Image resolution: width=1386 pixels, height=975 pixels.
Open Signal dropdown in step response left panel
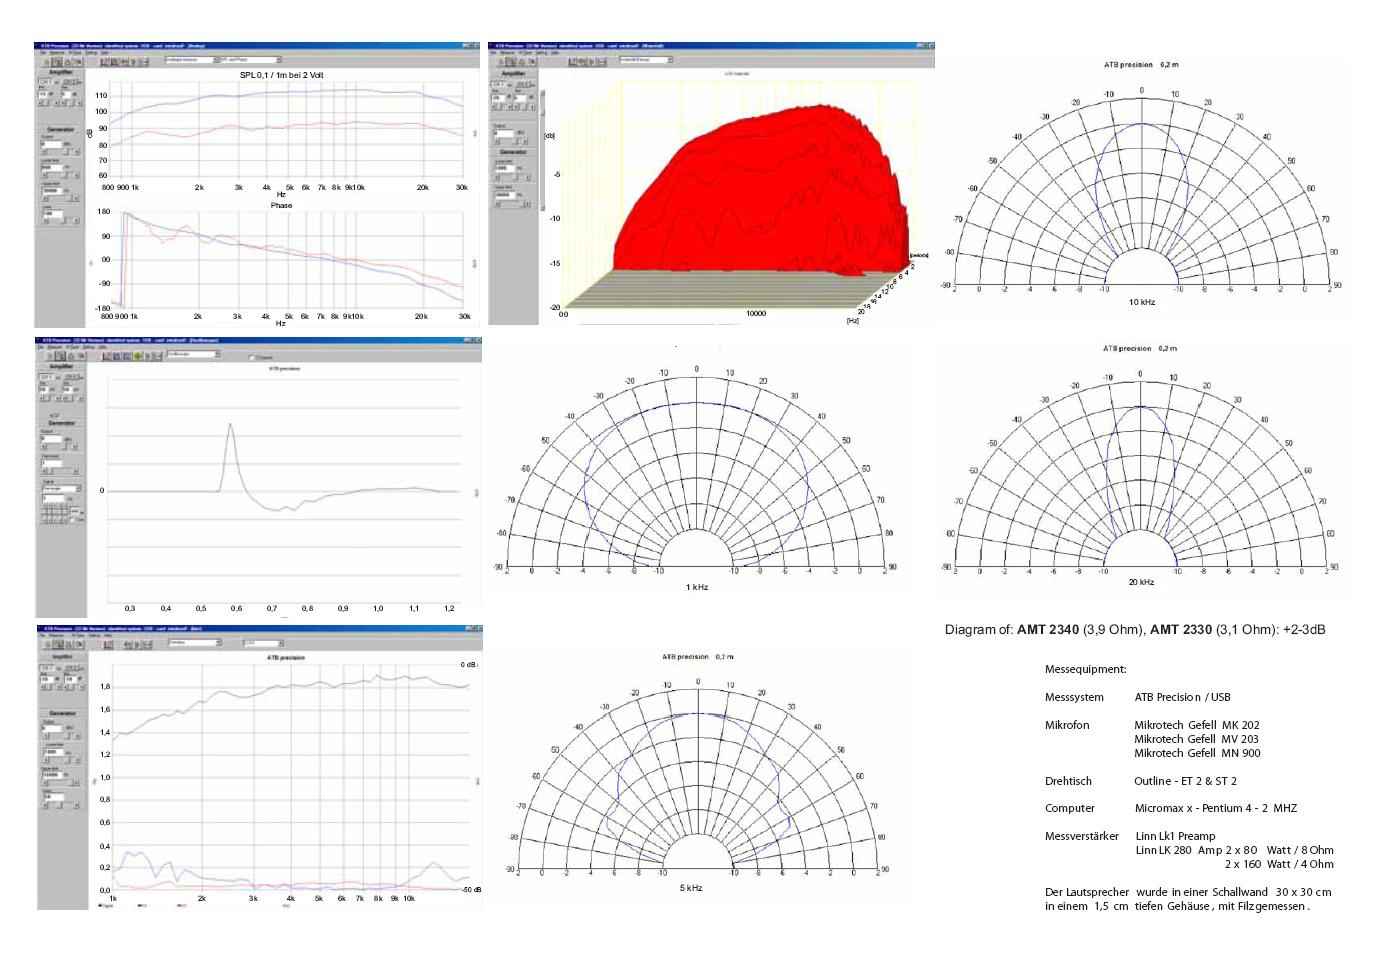pyautogui.click(x=61, y=489)
